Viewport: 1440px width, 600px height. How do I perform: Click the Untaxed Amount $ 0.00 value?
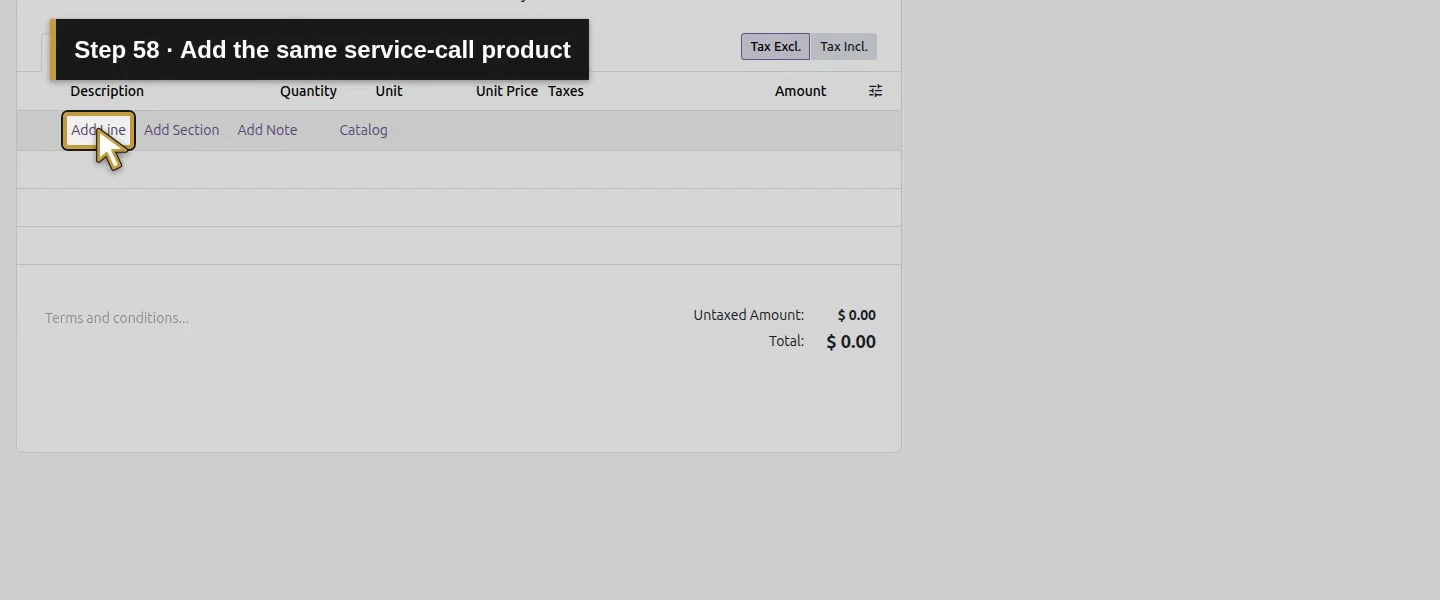(x=857, y=315)
